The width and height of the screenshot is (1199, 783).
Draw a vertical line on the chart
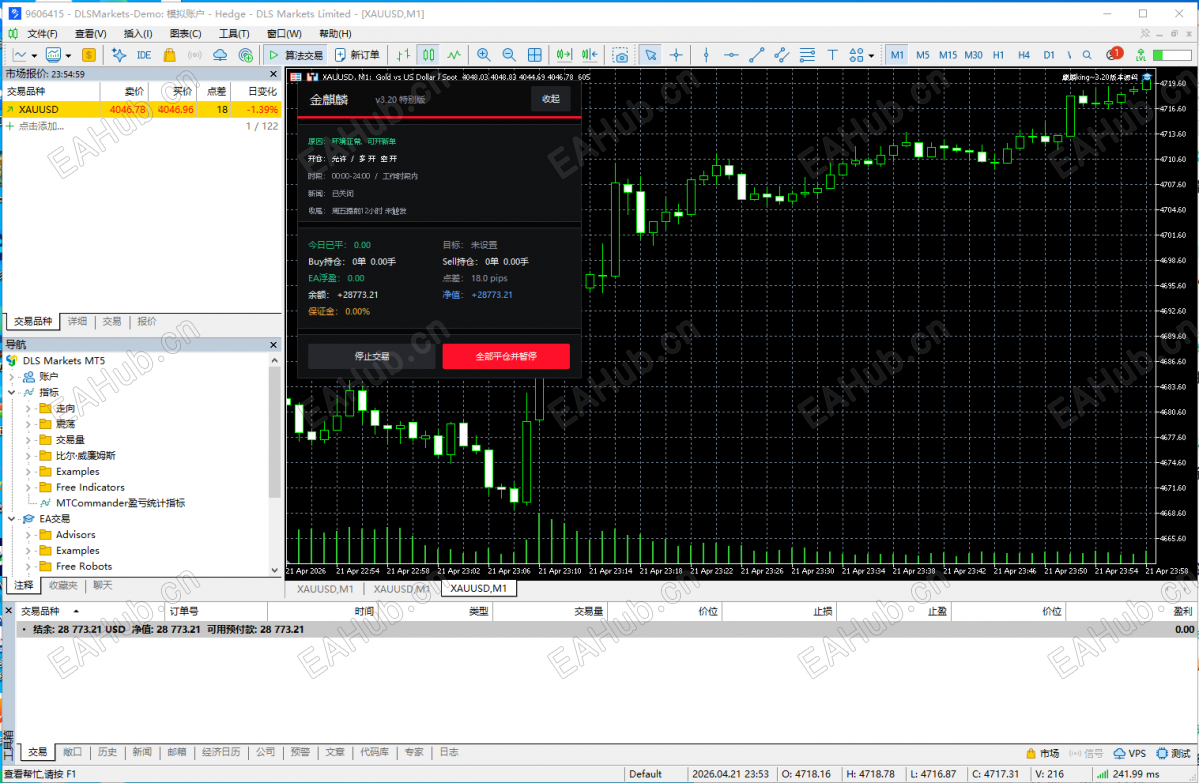point(706,55)
